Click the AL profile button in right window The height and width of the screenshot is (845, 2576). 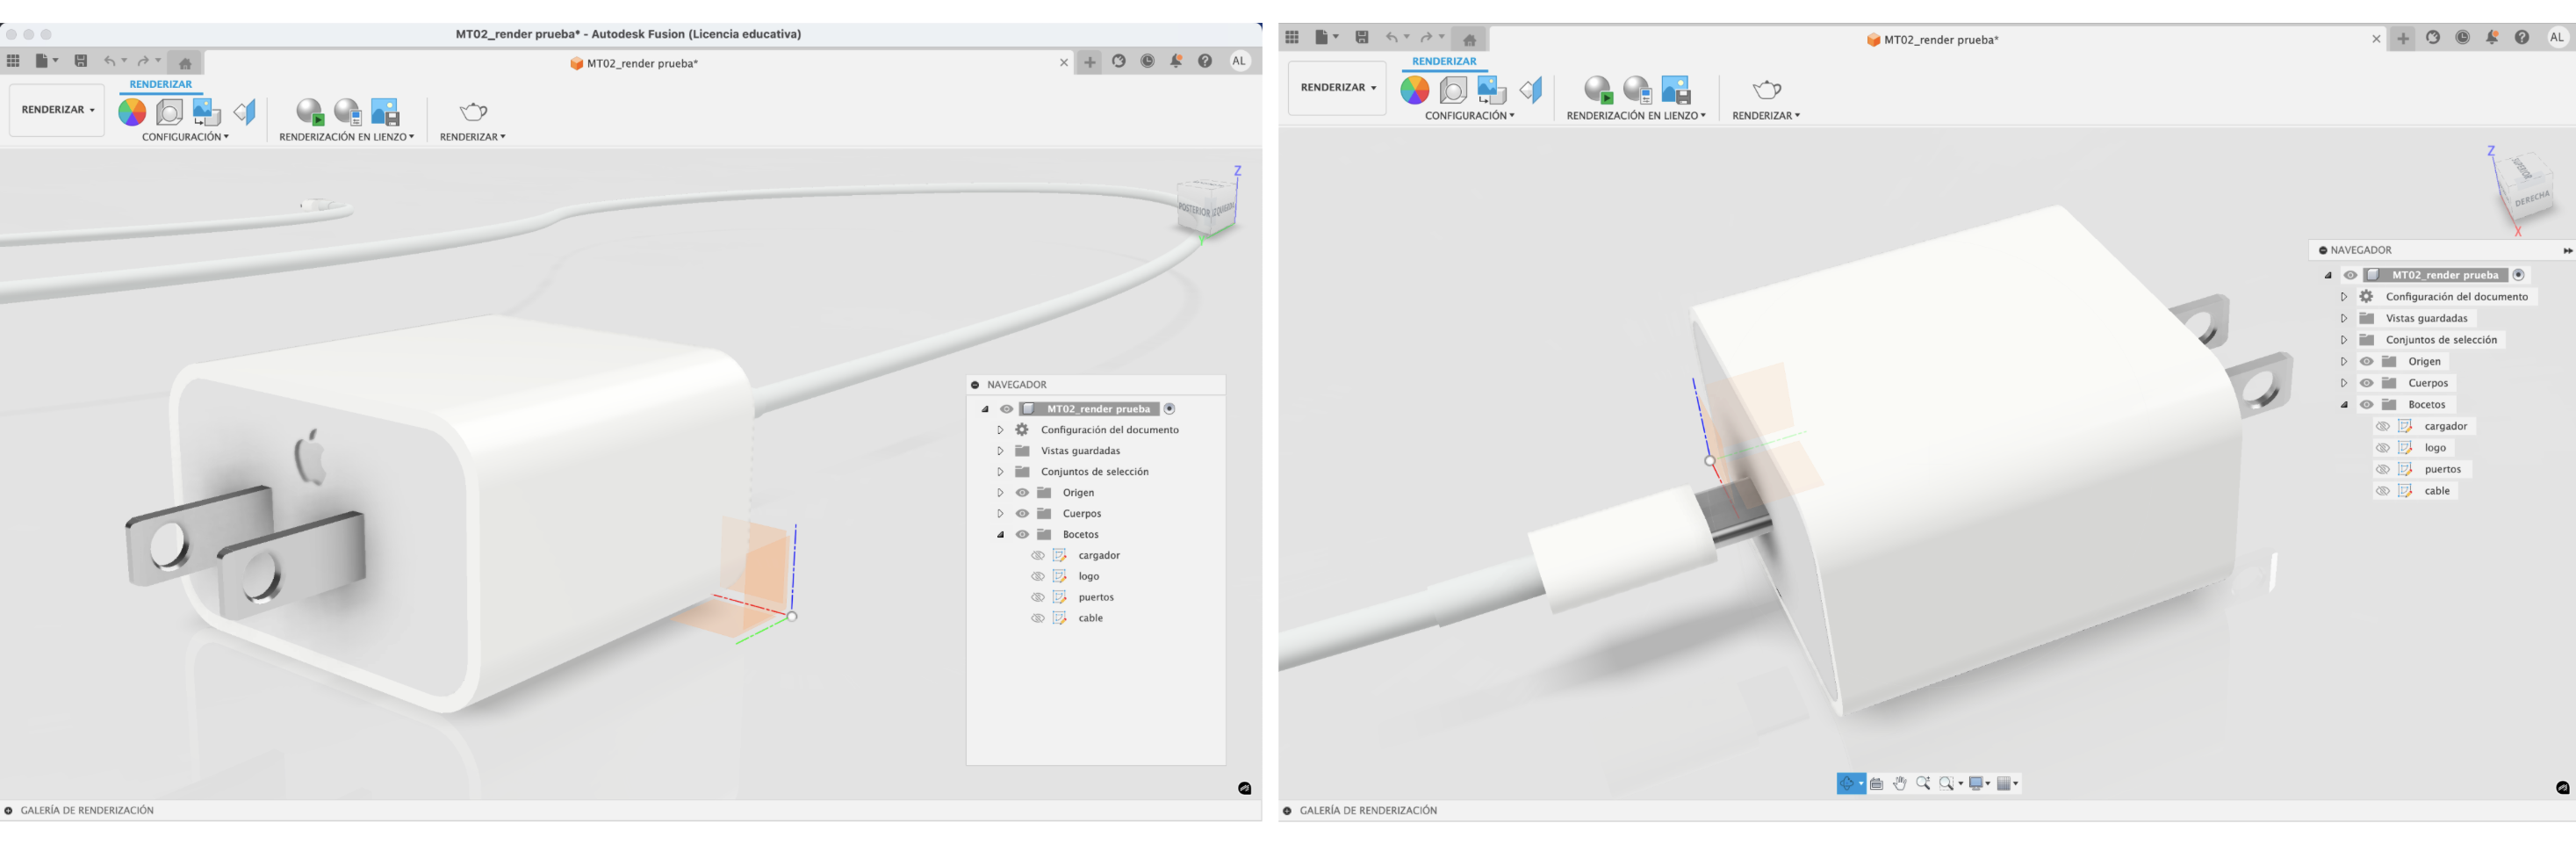2556,38
